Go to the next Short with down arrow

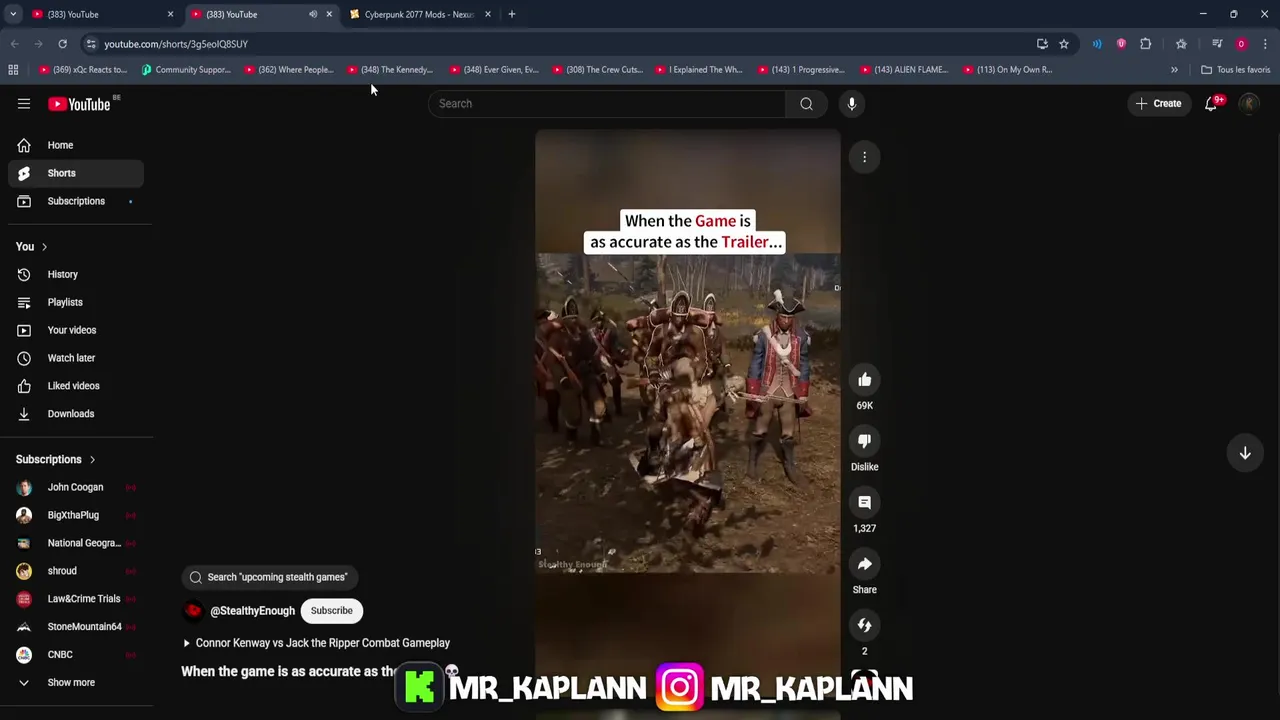[1245, 453]
